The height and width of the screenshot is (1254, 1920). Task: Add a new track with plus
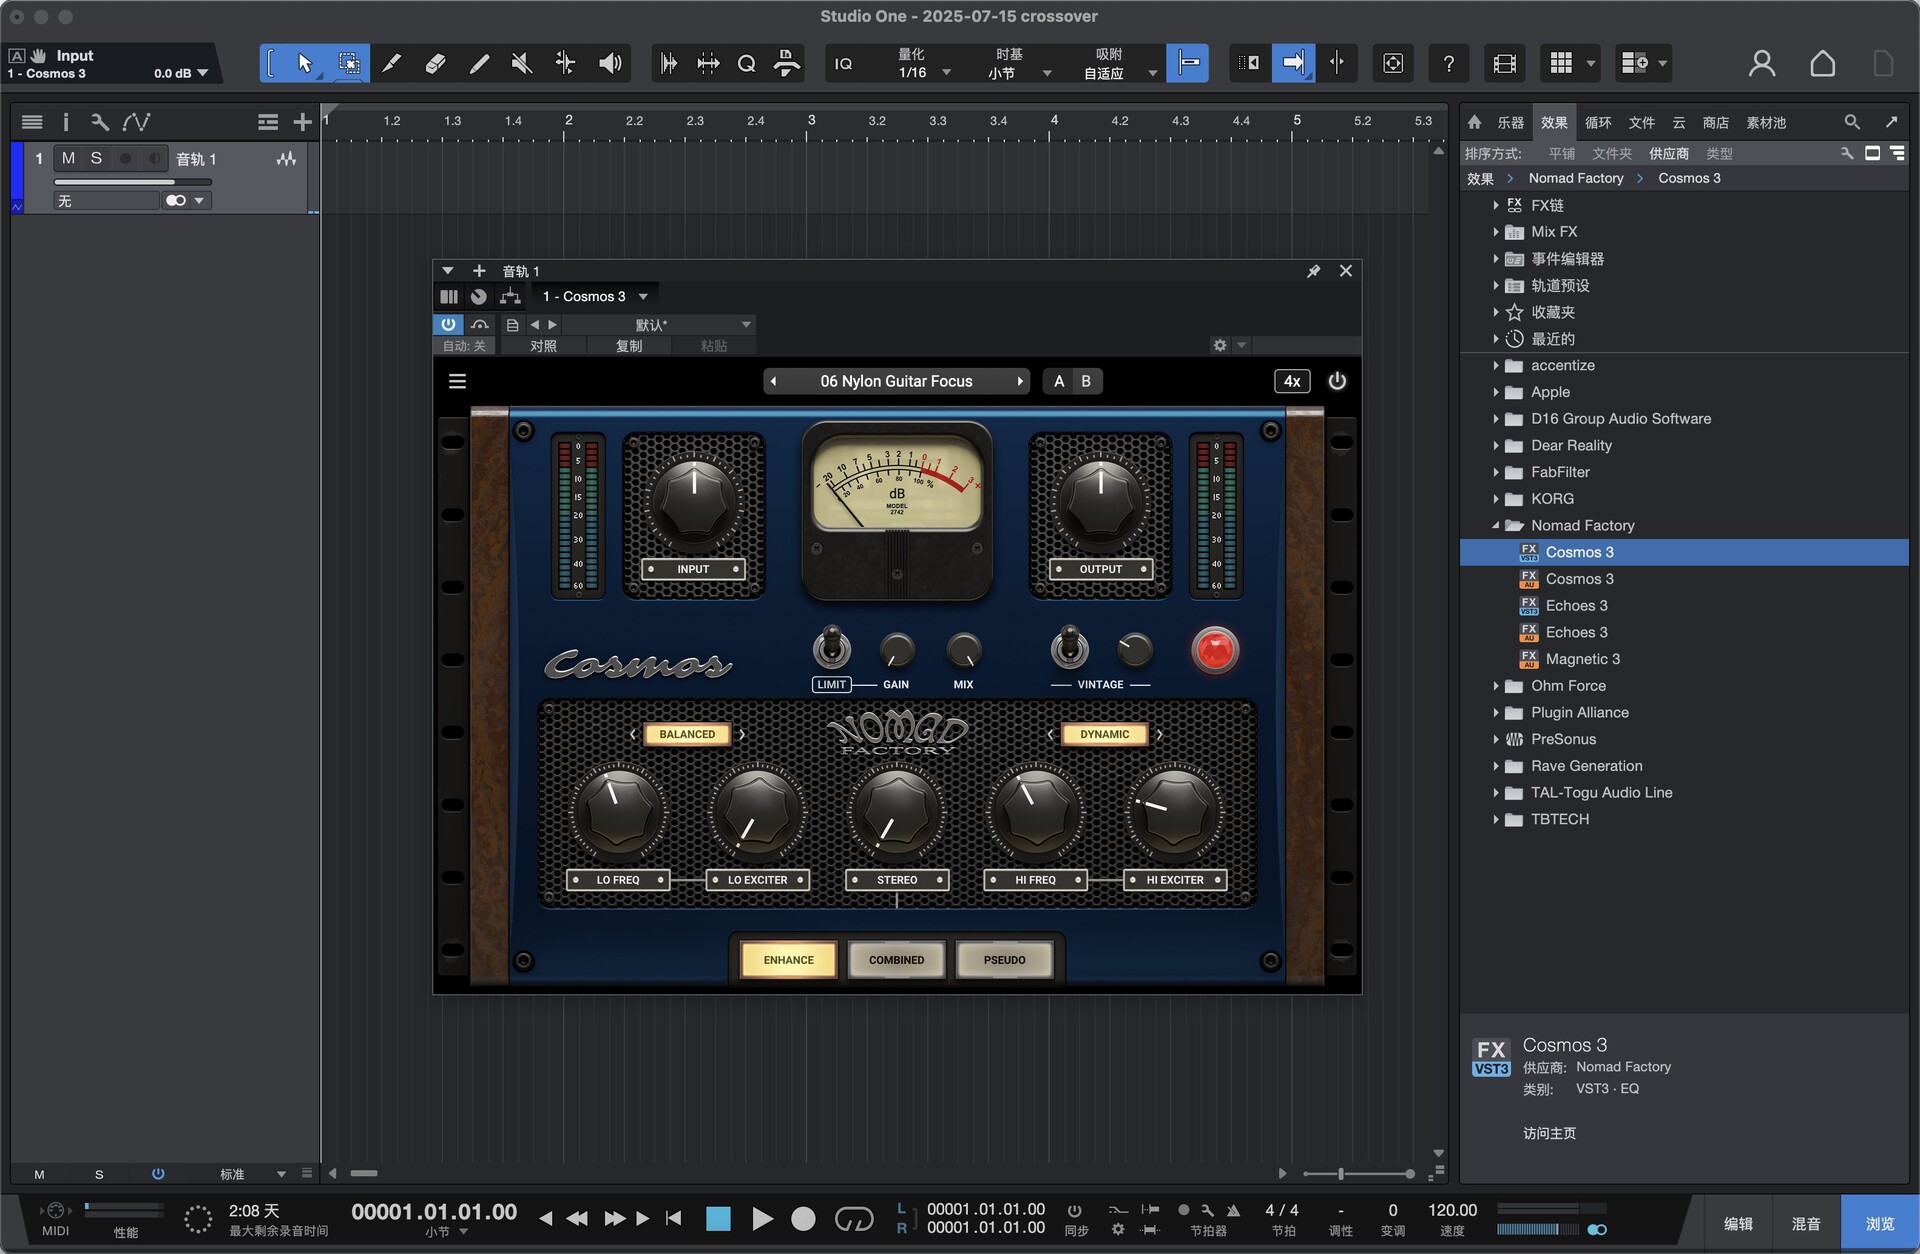[302, 122]
